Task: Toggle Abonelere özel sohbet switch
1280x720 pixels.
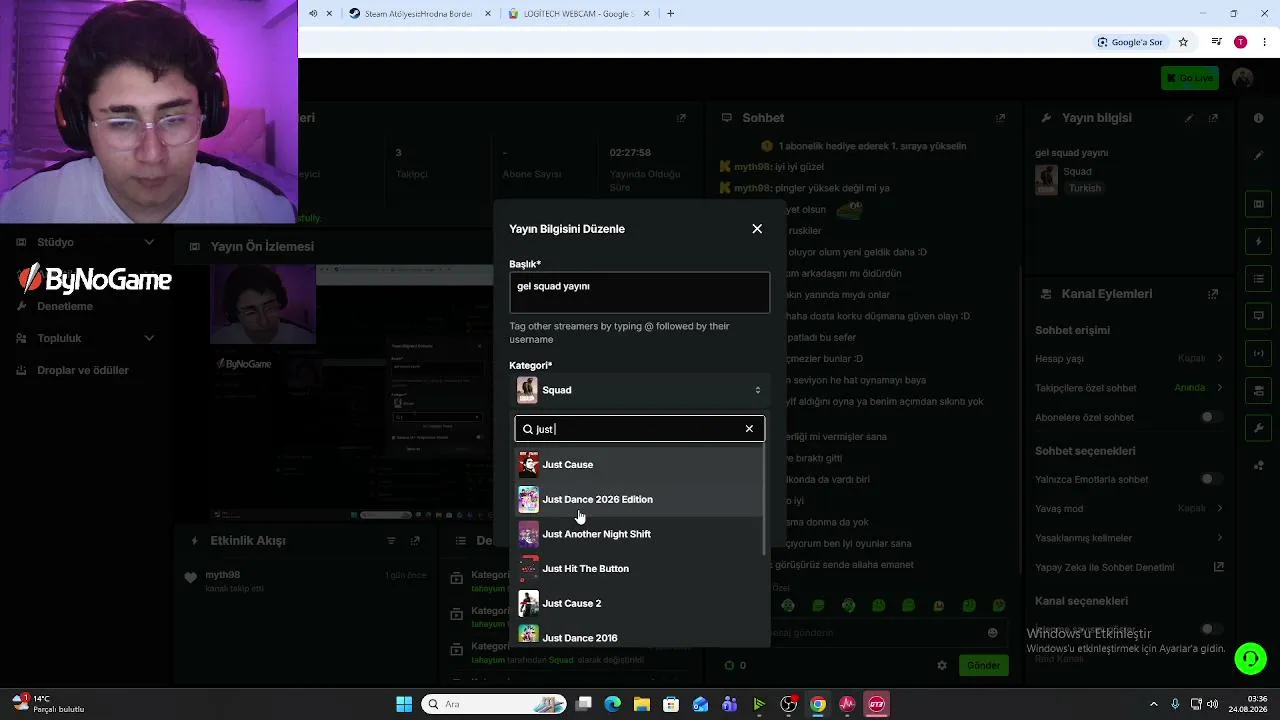Action: tap(1212, 417)
